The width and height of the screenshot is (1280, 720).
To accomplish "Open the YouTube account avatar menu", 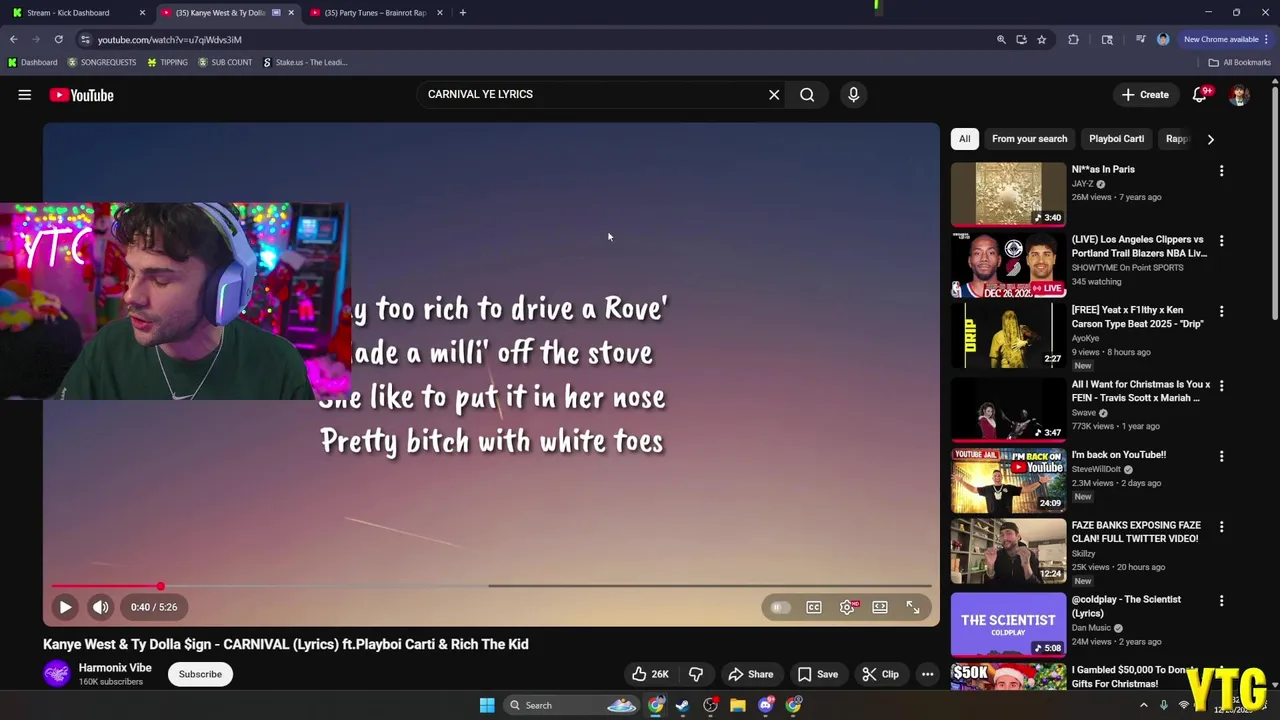I will click(1240, 95).
